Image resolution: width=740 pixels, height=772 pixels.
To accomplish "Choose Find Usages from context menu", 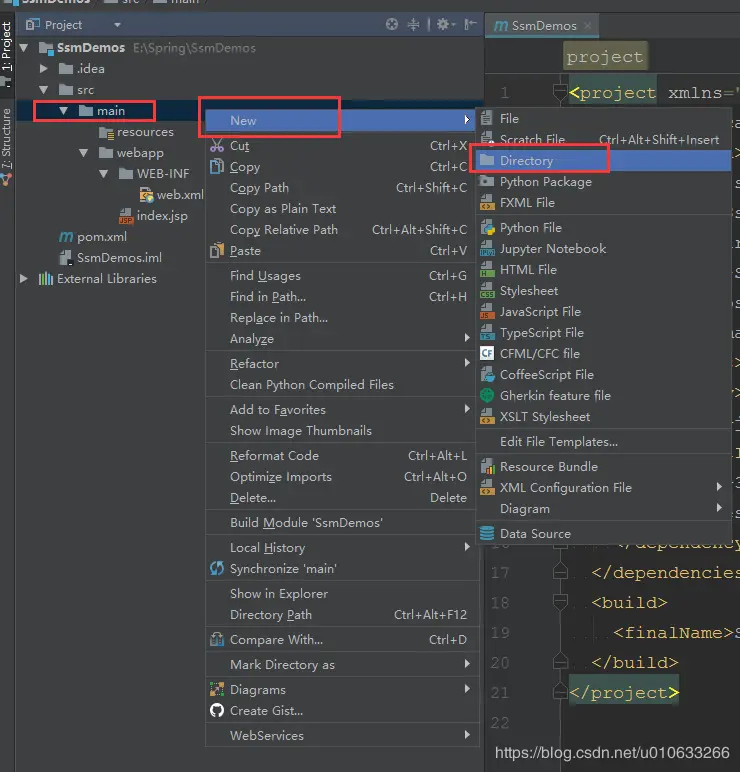I will tap(340, 276).
